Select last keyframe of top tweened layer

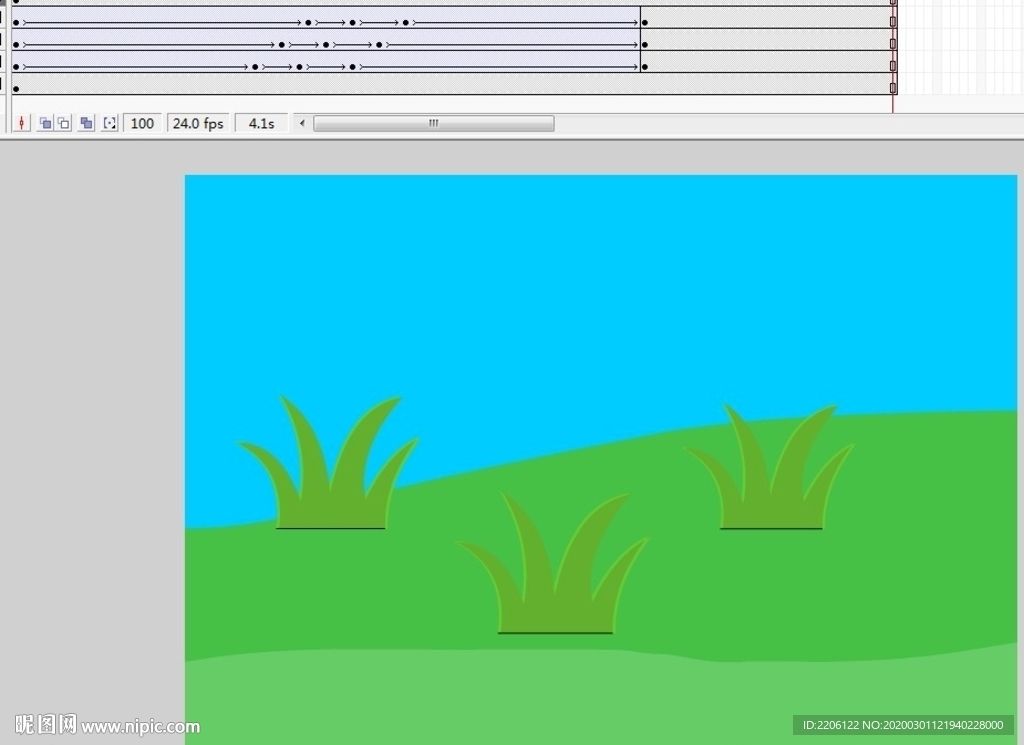click(645, 23)
